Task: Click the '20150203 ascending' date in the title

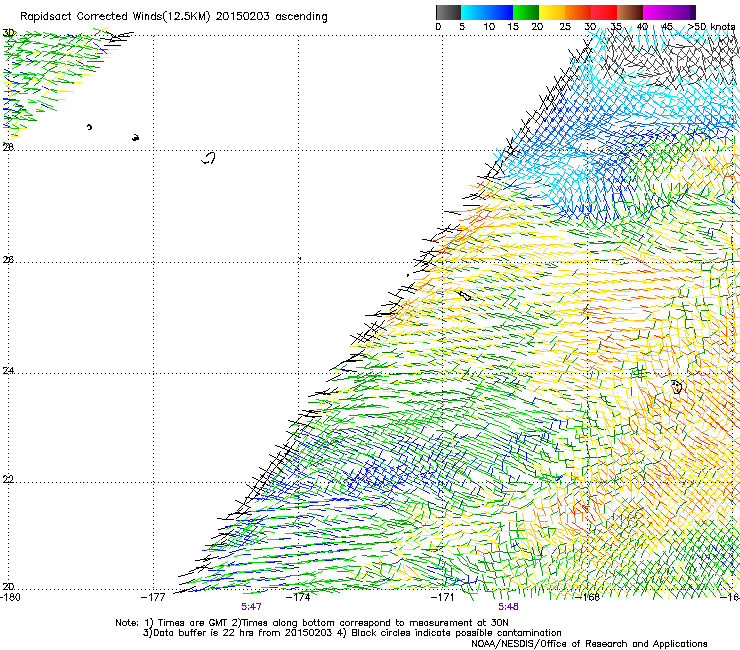Action: click(x=271, y=17)
